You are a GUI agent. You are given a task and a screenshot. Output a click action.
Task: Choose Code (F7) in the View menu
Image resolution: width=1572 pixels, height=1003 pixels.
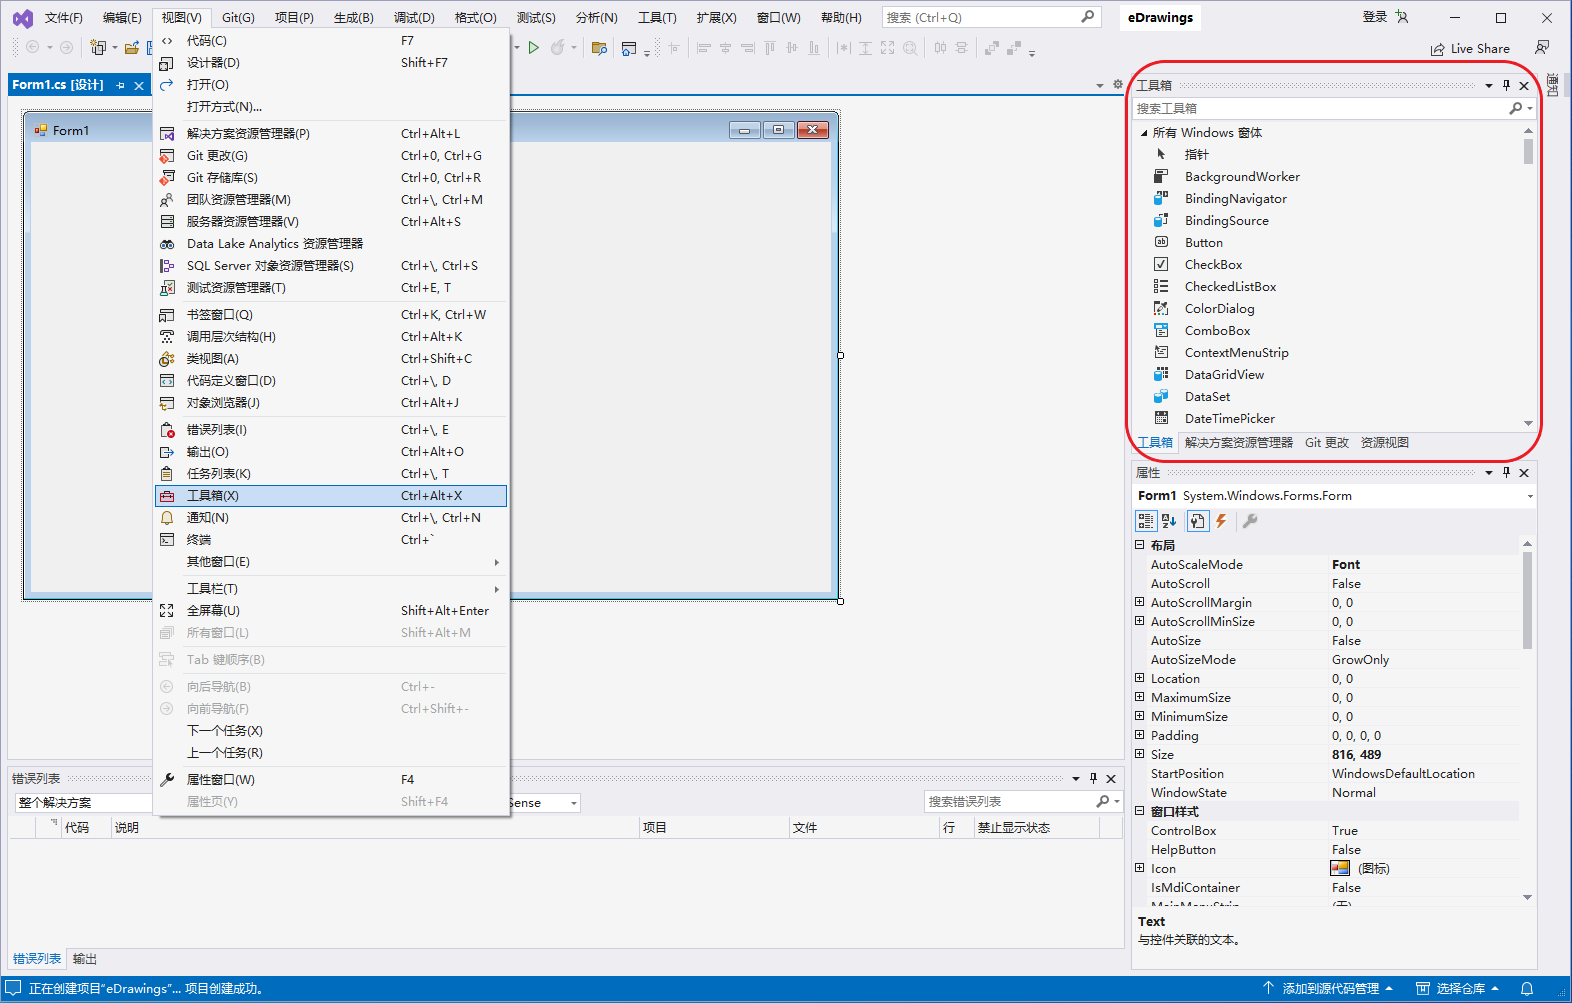click(331, 41)
